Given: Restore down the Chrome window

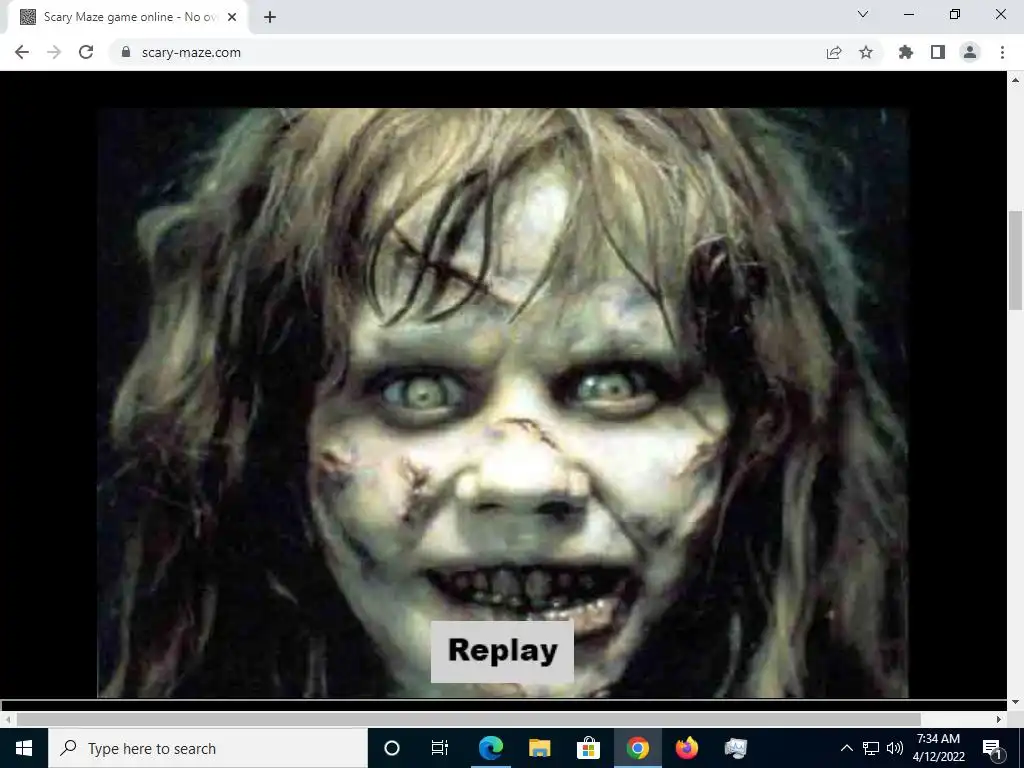Looking at the screenshot, I should (955, 14).
